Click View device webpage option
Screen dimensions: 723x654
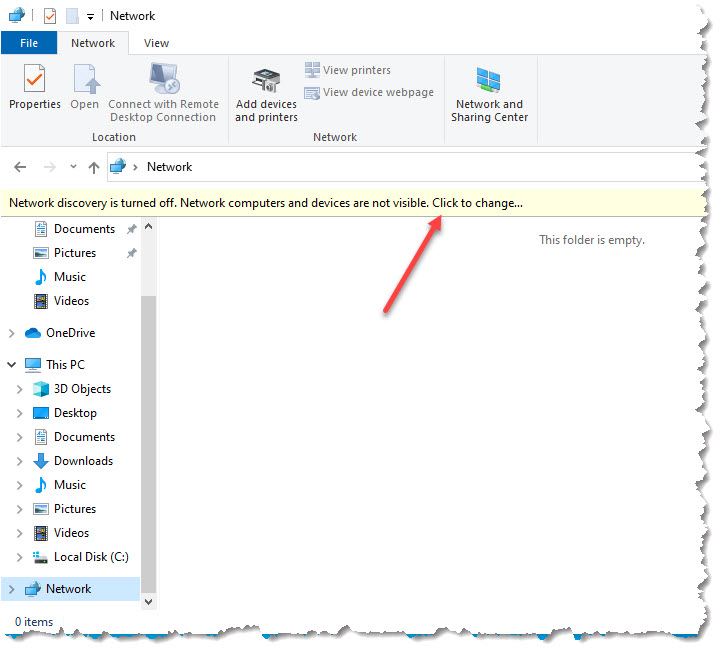(368, 92)
